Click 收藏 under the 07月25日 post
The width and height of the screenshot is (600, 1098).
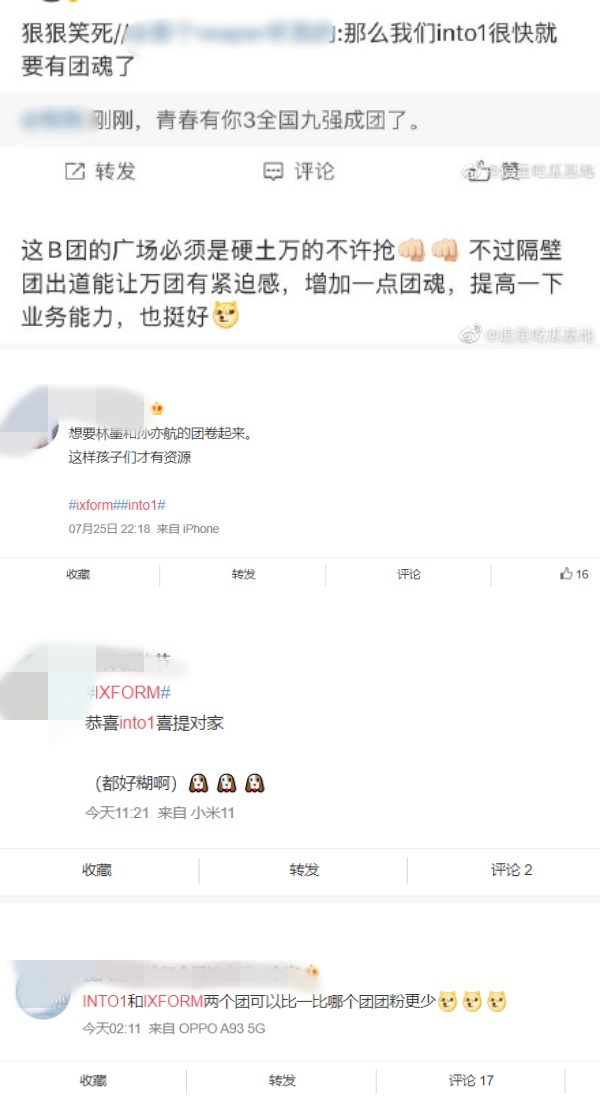[x=78, y=574]
